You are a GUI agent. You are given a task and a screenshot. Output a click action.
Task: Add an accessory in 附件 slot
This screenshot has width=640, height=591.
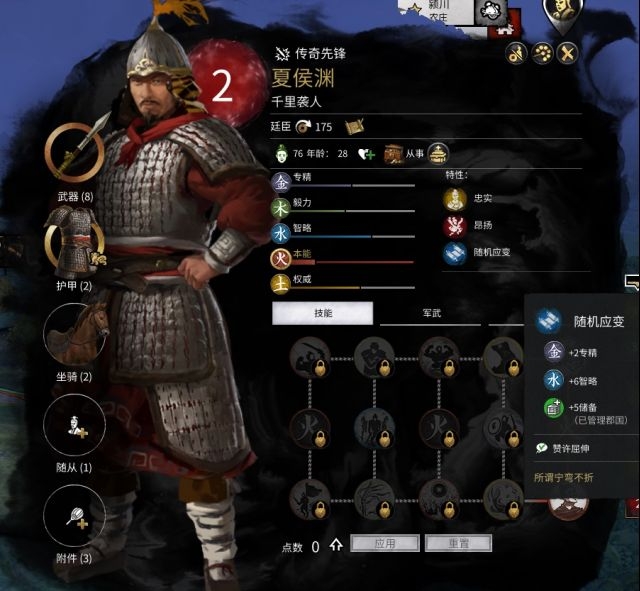tap(74, 516)
